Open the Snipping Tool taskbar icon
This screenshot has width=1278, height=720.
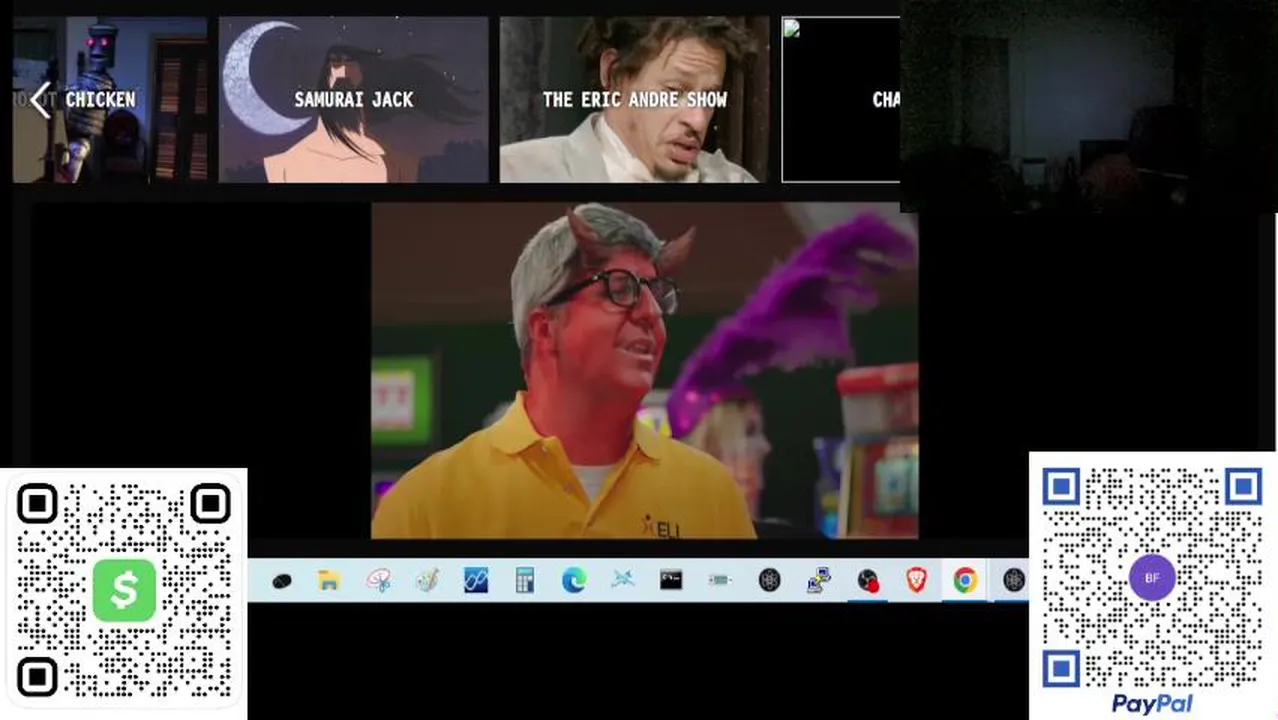click(x=378, y=581)
